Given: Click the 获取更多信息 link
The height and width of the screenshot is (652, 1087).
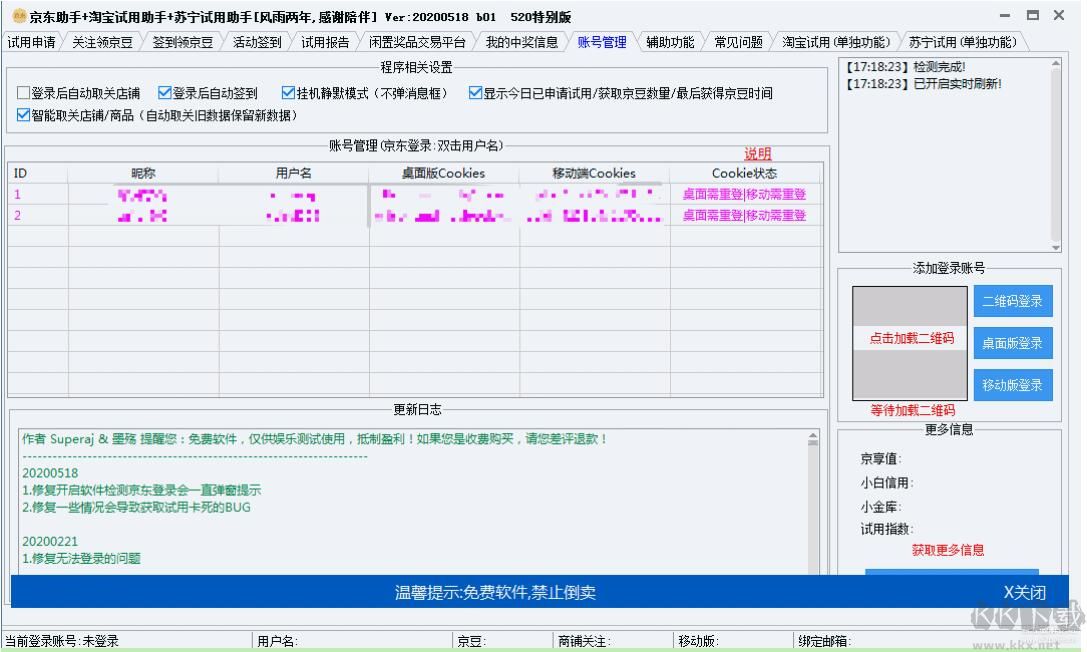Looking at the screenshot, I should [x=950, y=550].
